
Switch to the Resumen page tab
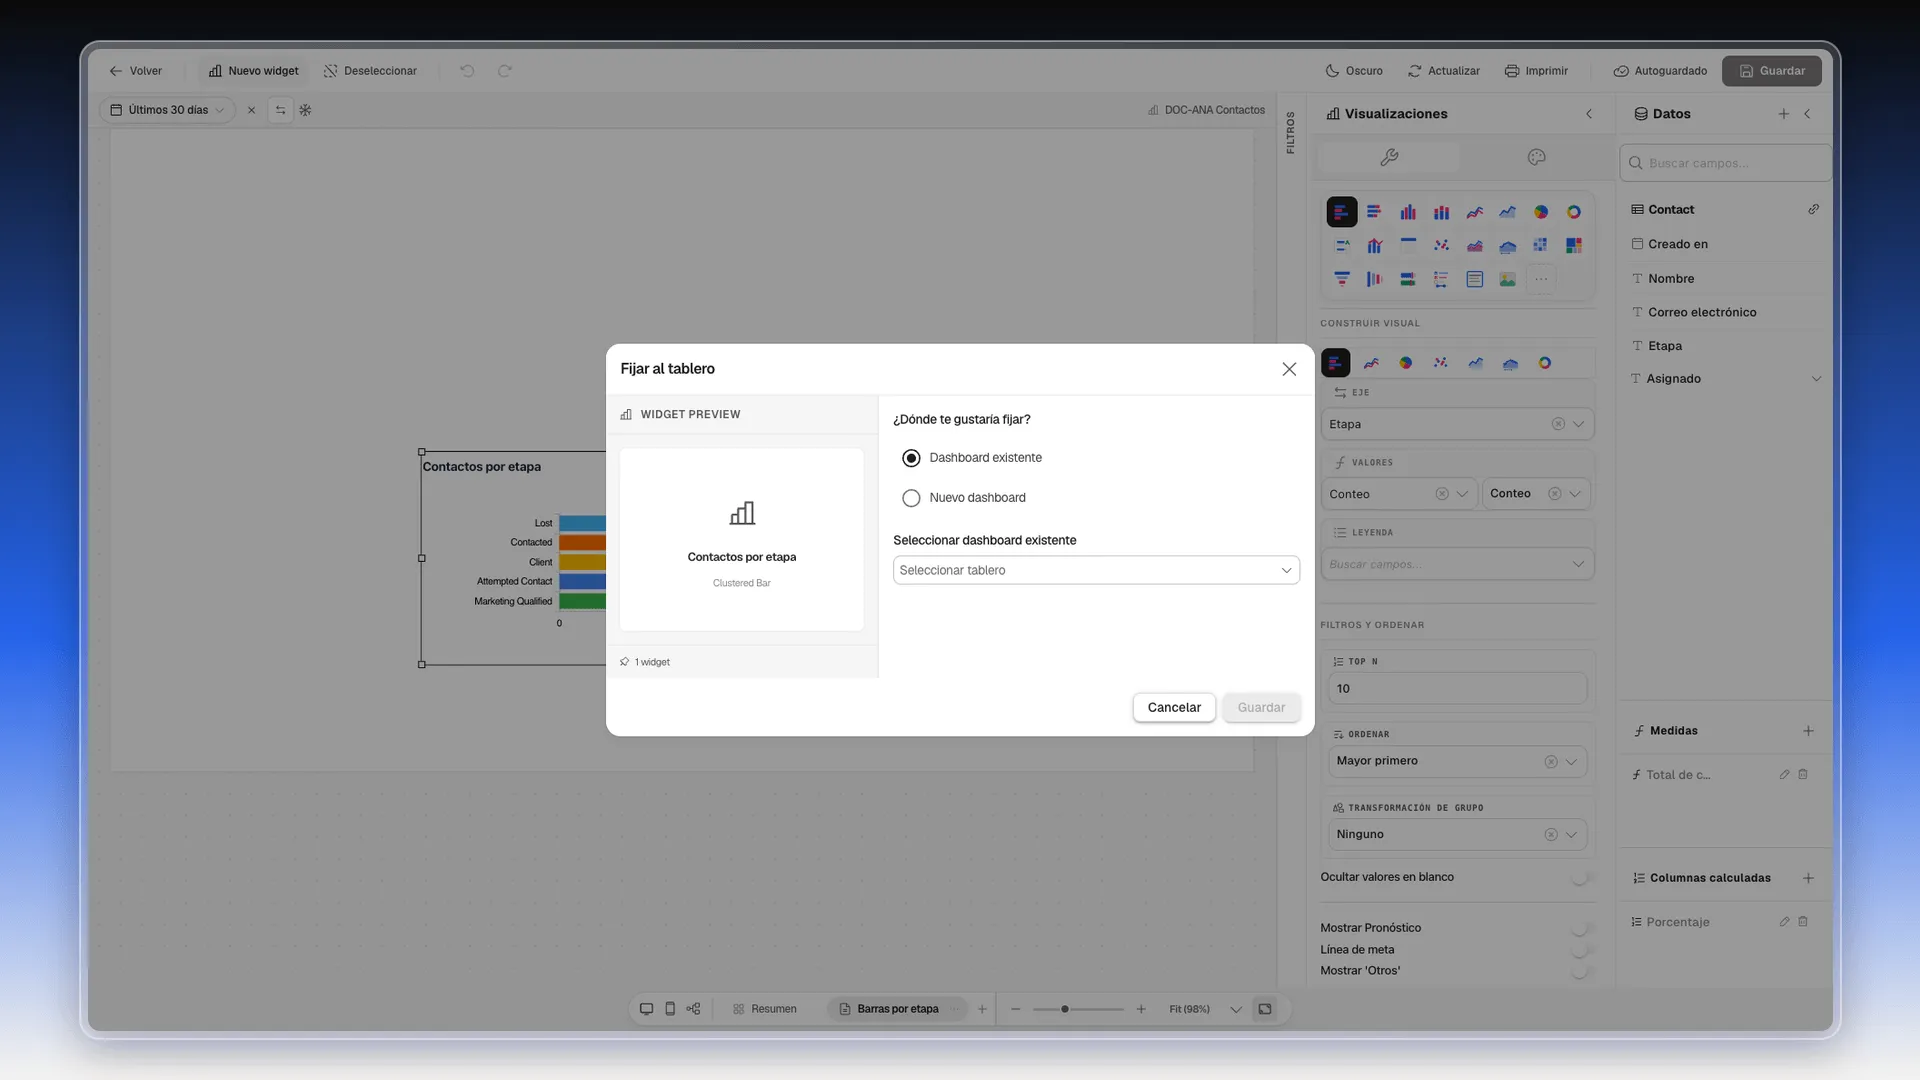pyautogui.click(x=765, y=1009)
